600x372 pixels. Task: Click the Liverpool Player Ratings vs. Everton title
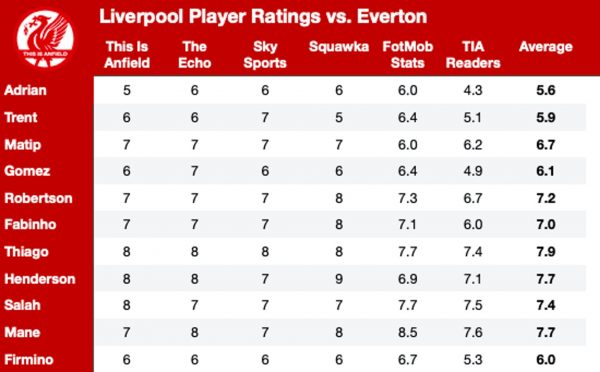[263, 17]
